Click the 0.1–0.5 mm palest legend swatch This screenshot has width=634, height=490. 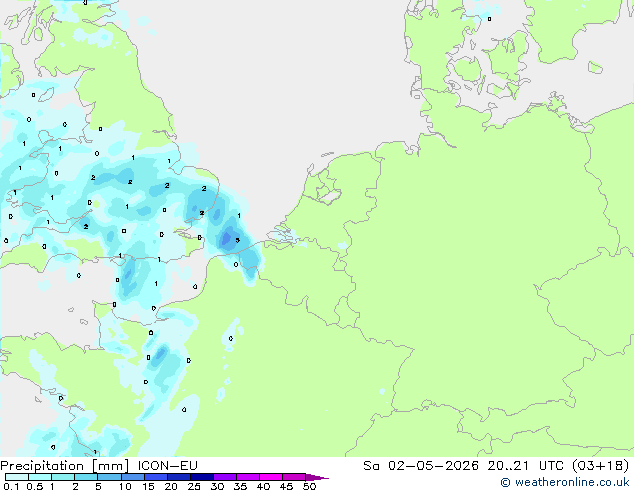pyautogui.click(x=17, y=477)
